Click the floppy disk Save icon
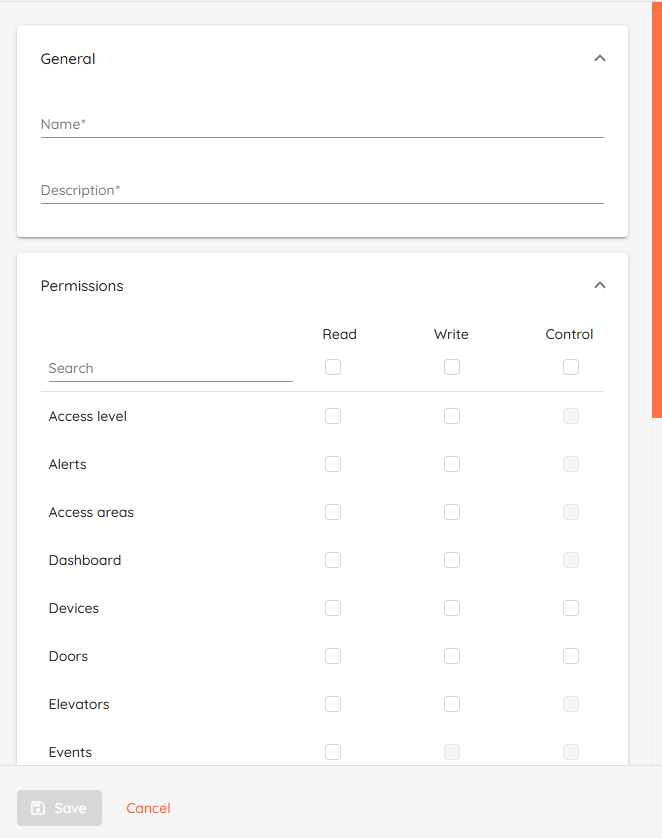Viewport: 662px width, 838px height. click(38, 808)
